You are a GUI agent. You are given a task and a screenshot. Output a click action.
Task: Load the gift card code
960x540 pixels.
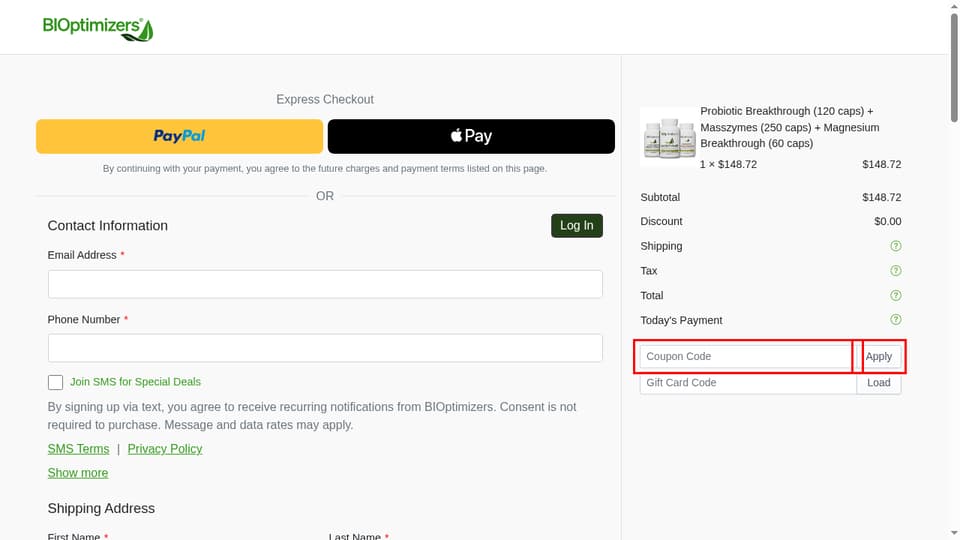(879, 383)
